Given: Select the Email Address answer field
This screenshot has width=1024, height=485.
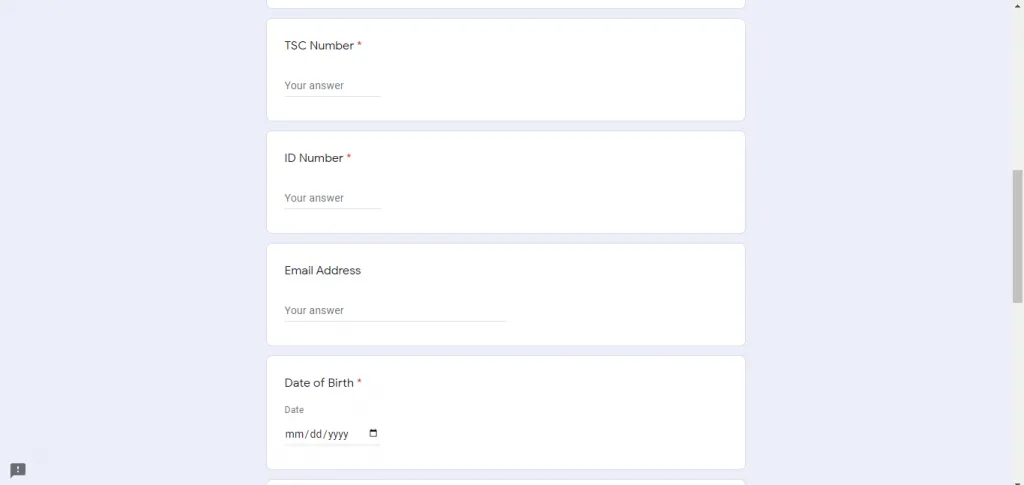Looking at the screenshot, I should [x=394, y=311].
